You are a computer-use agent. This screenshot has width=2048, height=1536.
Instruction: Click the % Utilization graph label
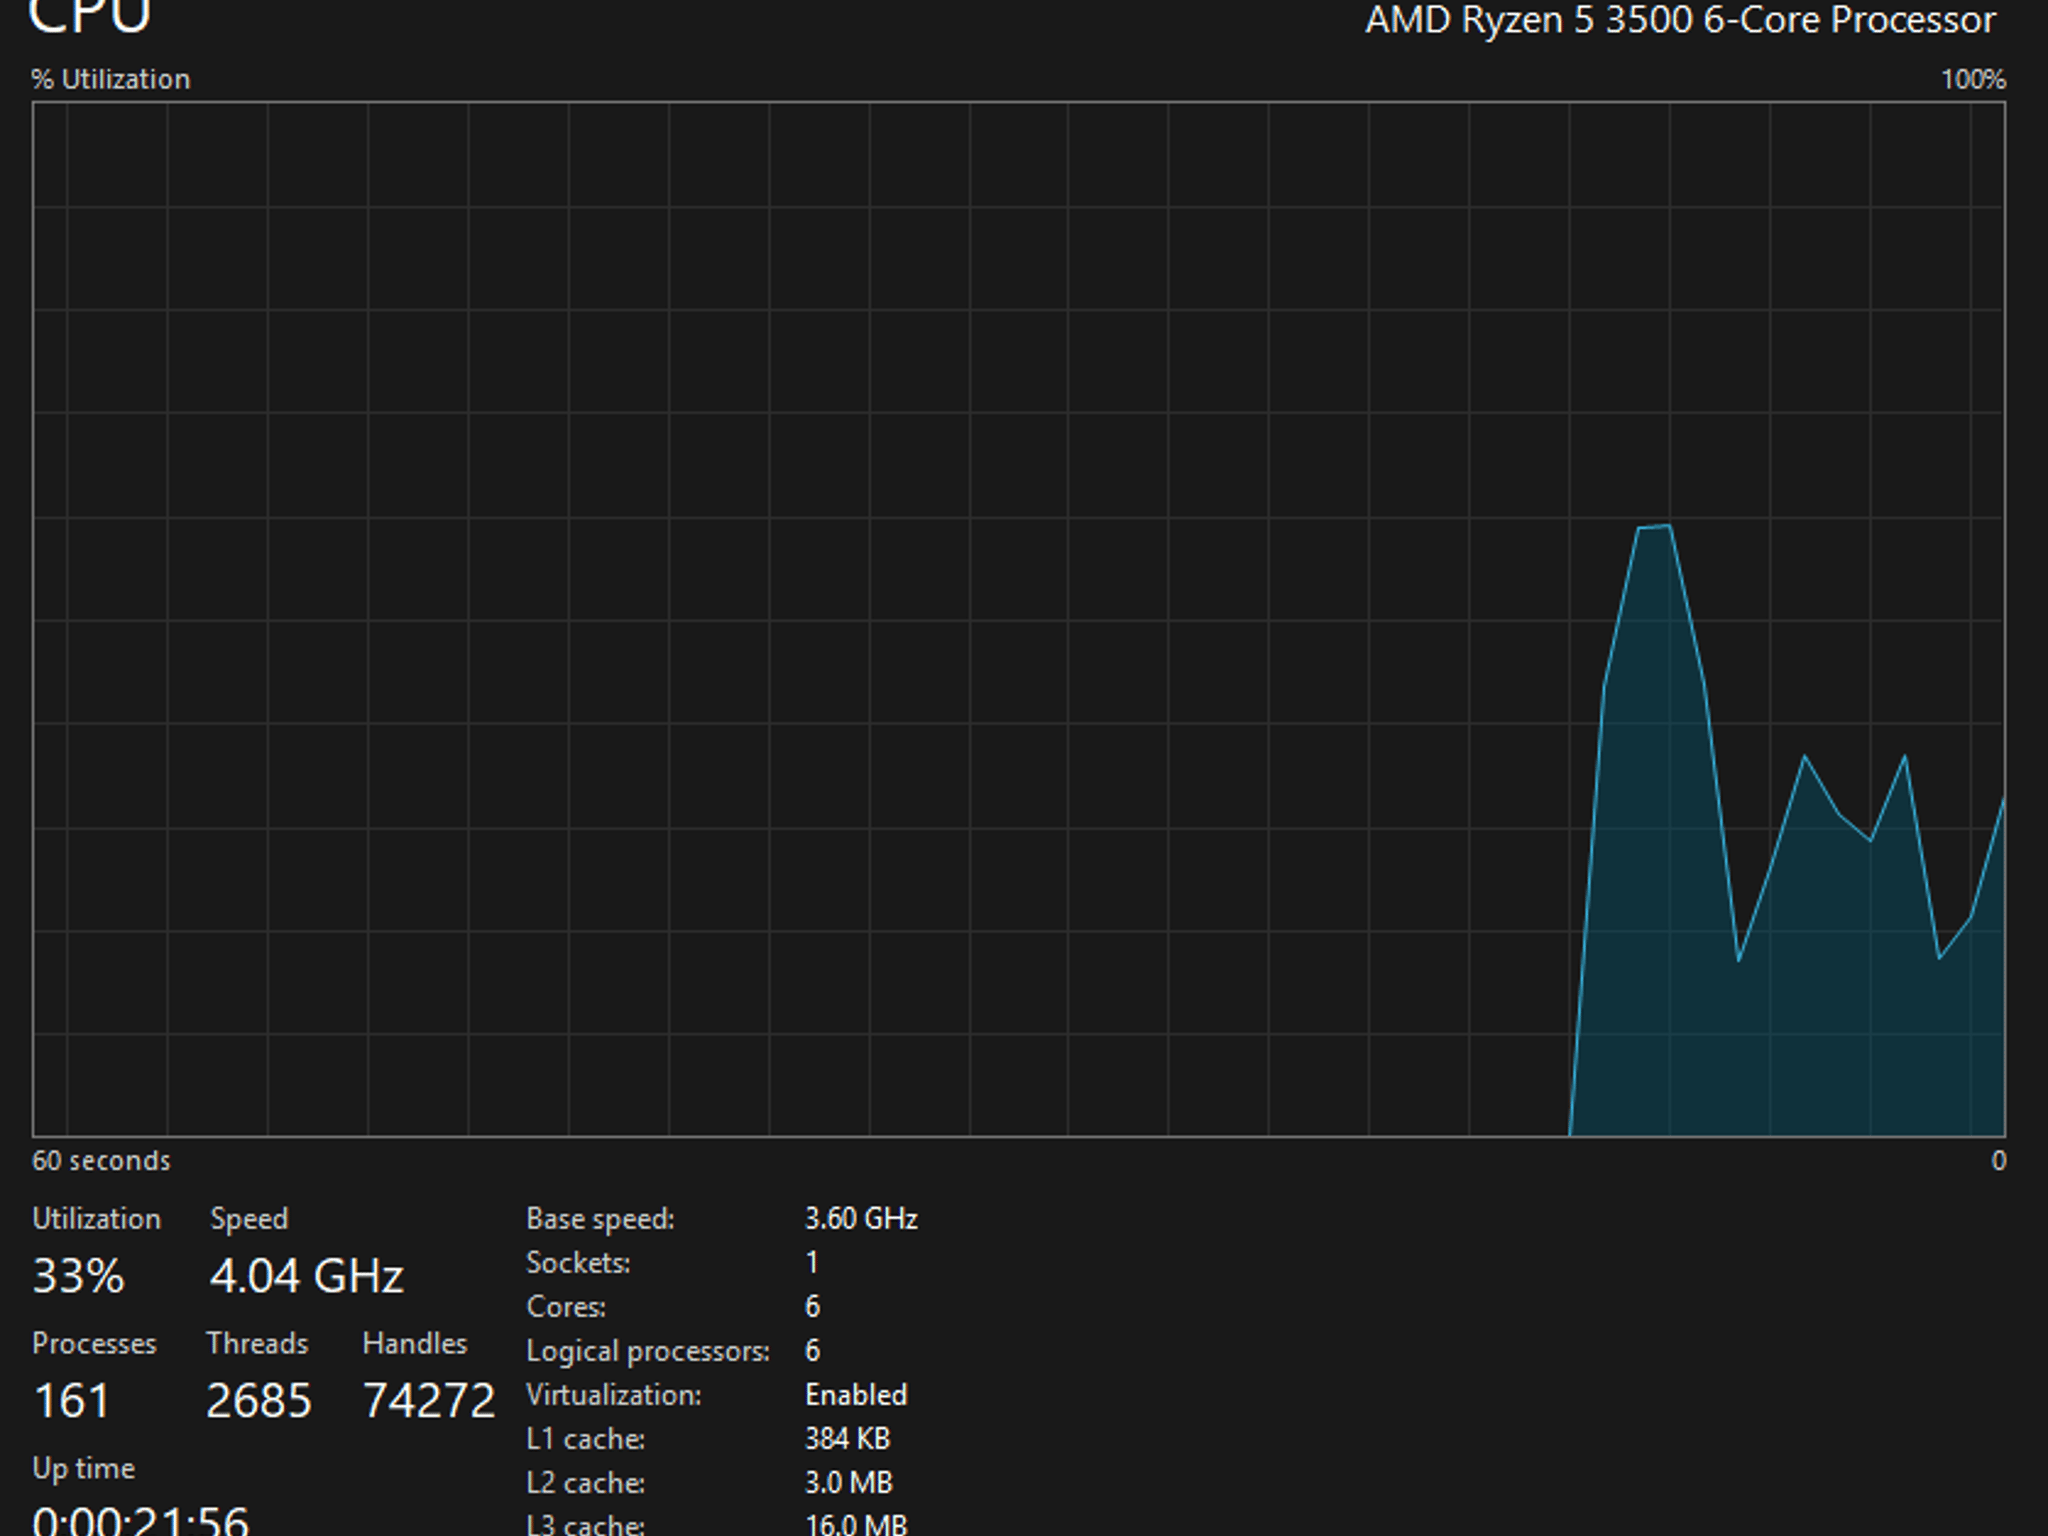tap(111, 79)
